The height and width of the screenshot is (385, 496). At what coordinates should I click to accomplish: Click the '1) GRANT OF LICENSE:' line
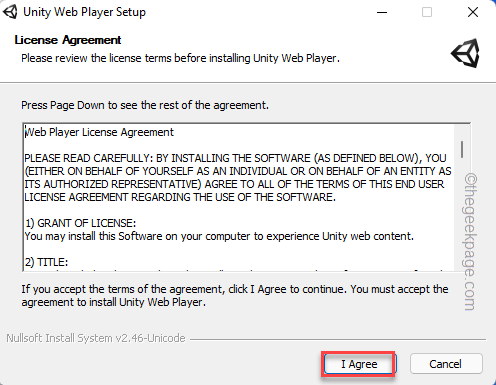click(x=80, y=223)
